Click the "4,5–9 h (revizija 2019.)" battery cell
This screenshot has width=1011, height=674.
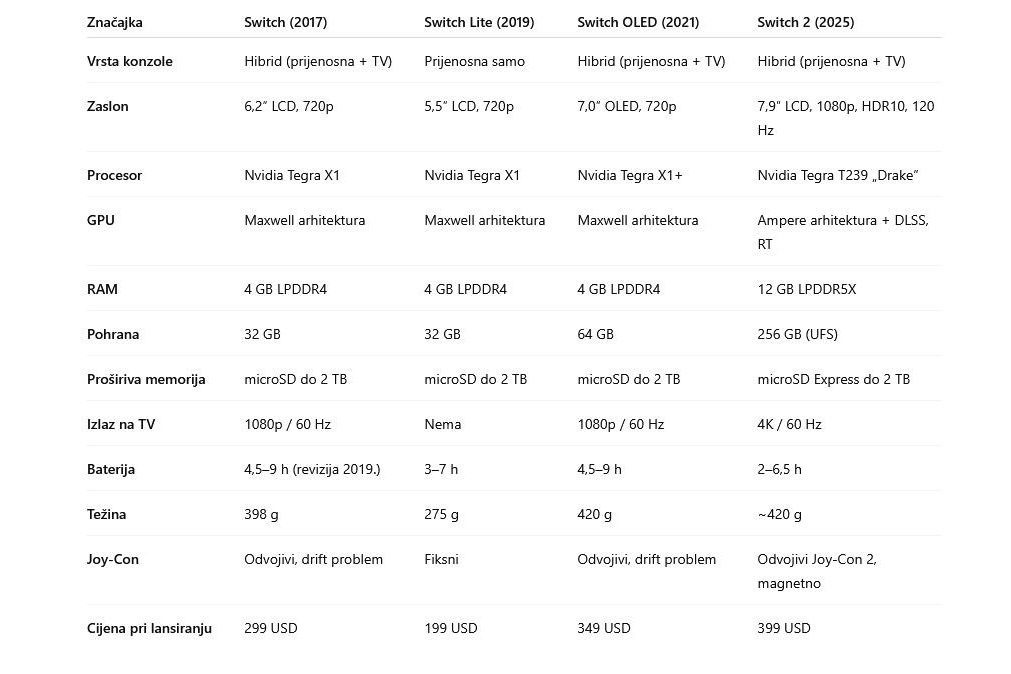pyautogui.click(x=312, y=469)
